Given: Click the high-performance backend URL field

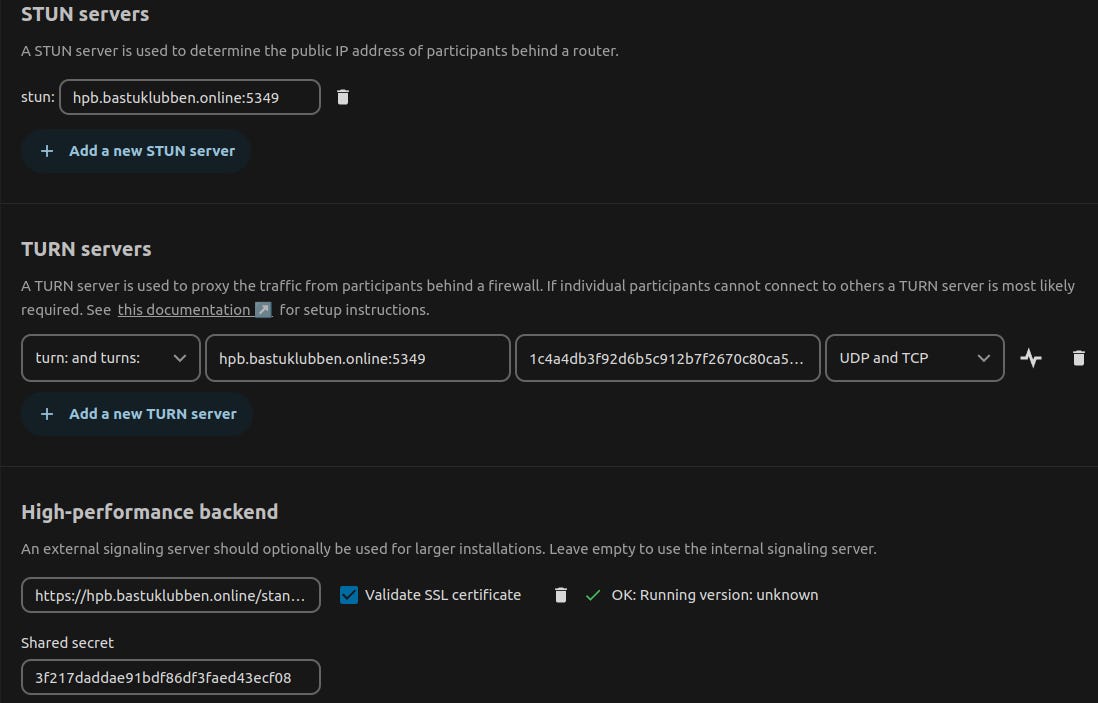Looking at the screenshot, I should pyautogui.click(x=170, y=594).
